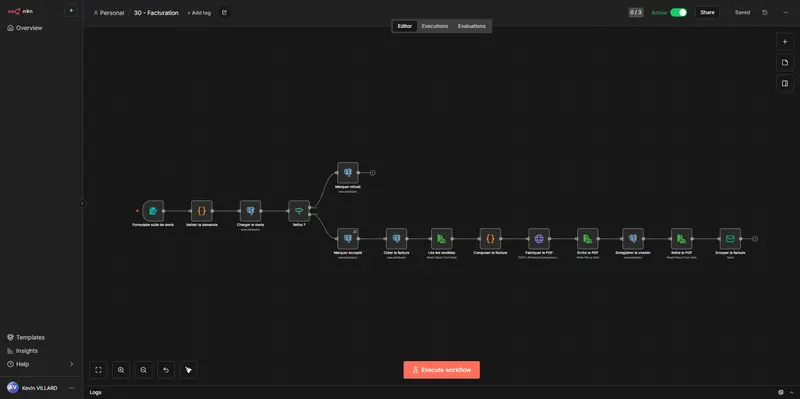Viewport: 800px width, 399px height.
Task: Open the 'Fabriquer le PDF' HTTP request node
Action: 539,239
